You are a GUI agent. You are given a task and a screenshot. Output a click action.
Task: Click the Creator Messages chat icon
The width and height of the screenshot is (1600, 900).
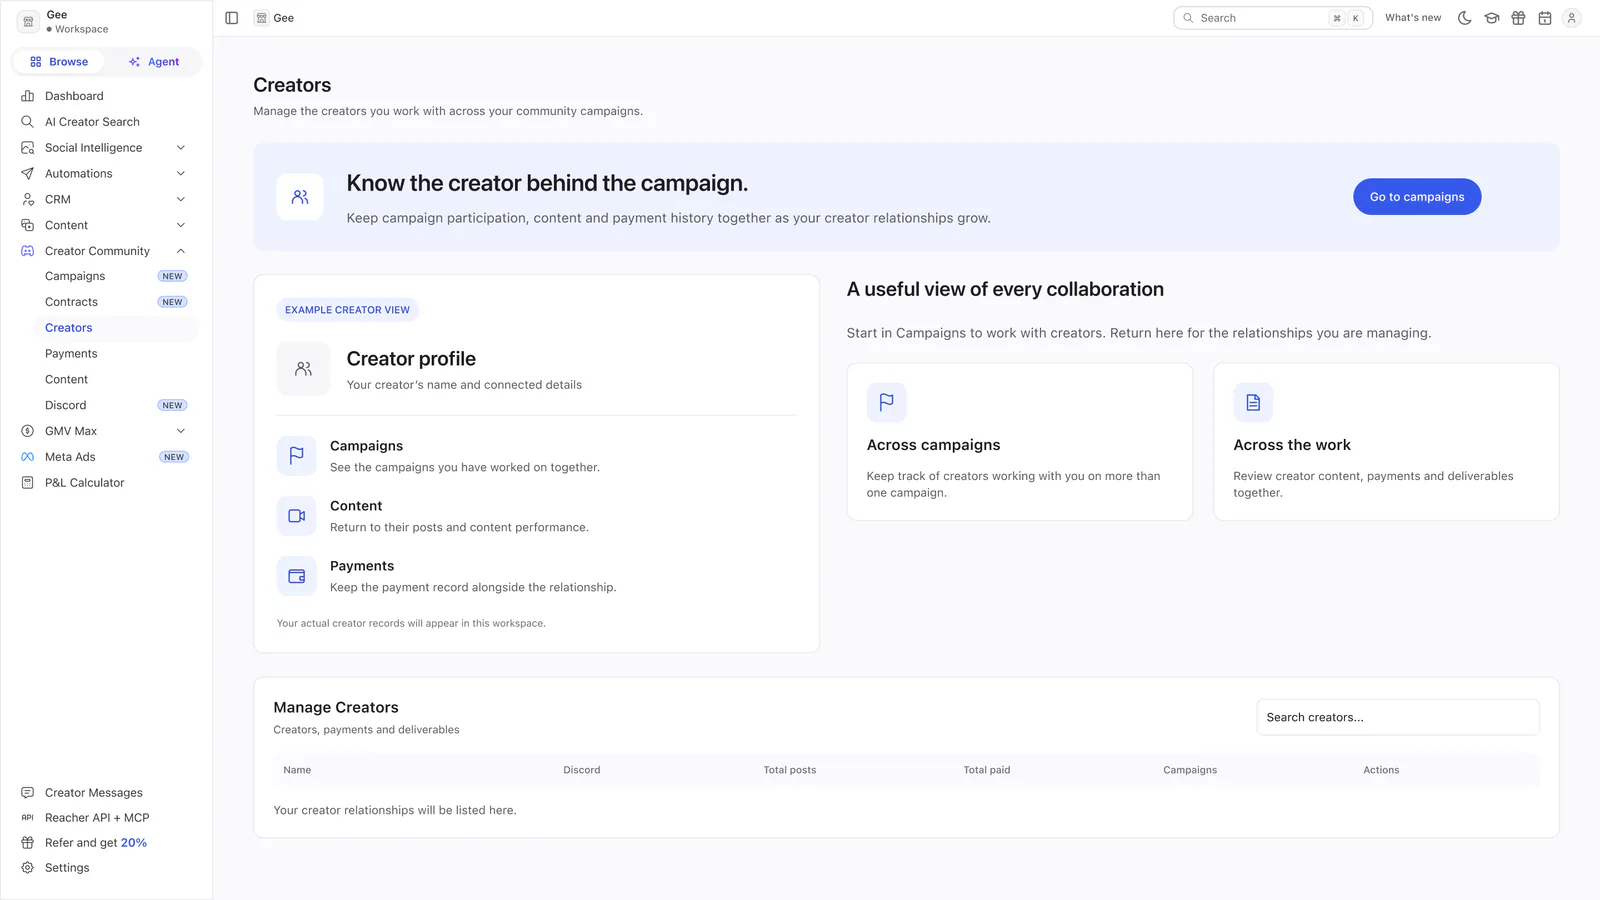point(28,793)
